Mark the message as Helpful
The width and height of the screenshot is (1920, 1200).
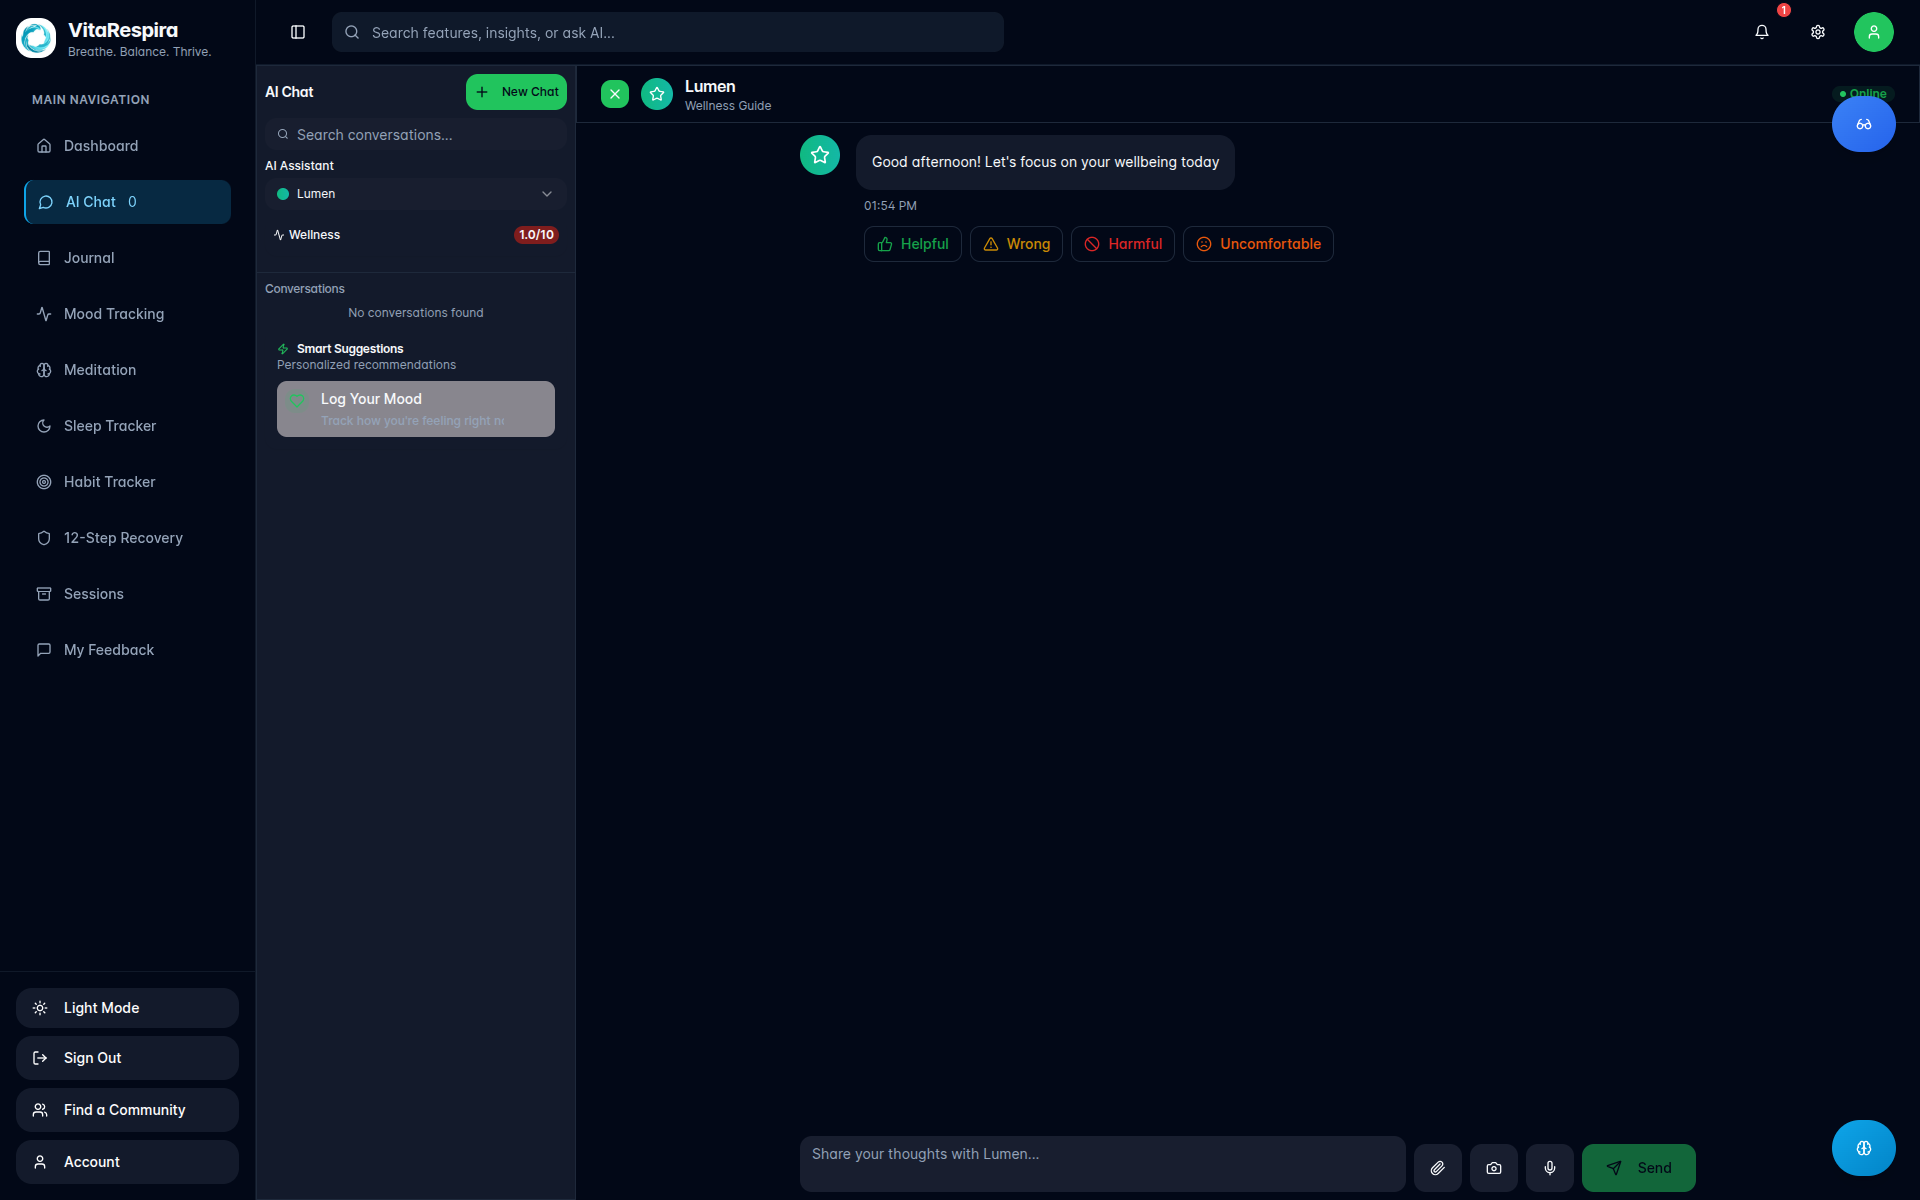click(x=911, y=243)
